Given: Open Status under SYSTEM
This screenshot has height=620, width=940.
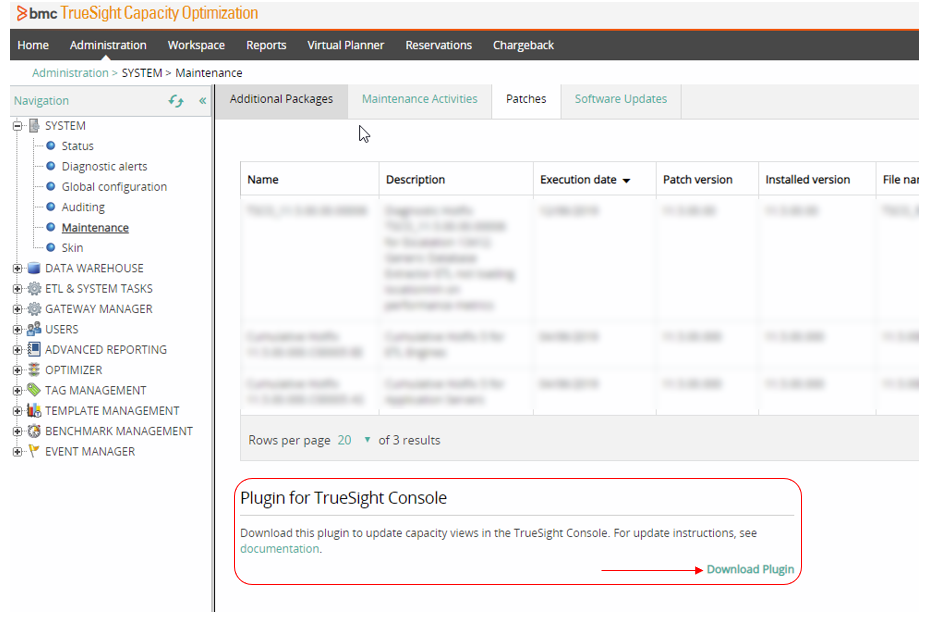Looking at the screenshot, I should click(x=77, y=146).
